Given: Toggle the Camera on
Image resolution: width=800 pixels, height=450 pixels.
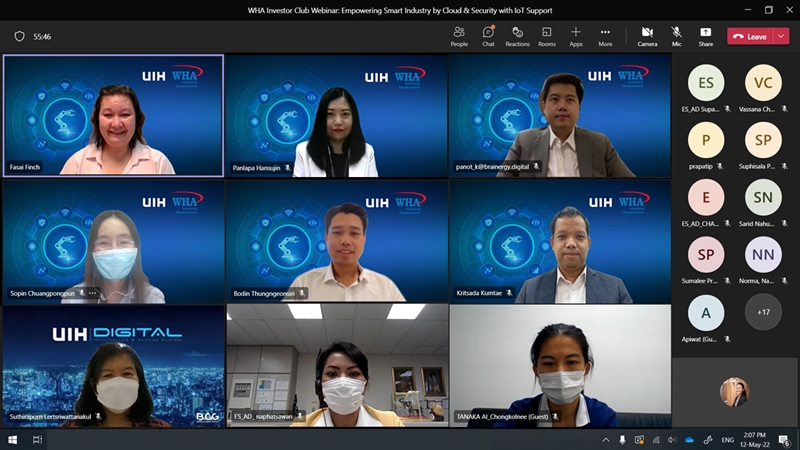Looking at the screenshot, I should (x=647, y=36).
